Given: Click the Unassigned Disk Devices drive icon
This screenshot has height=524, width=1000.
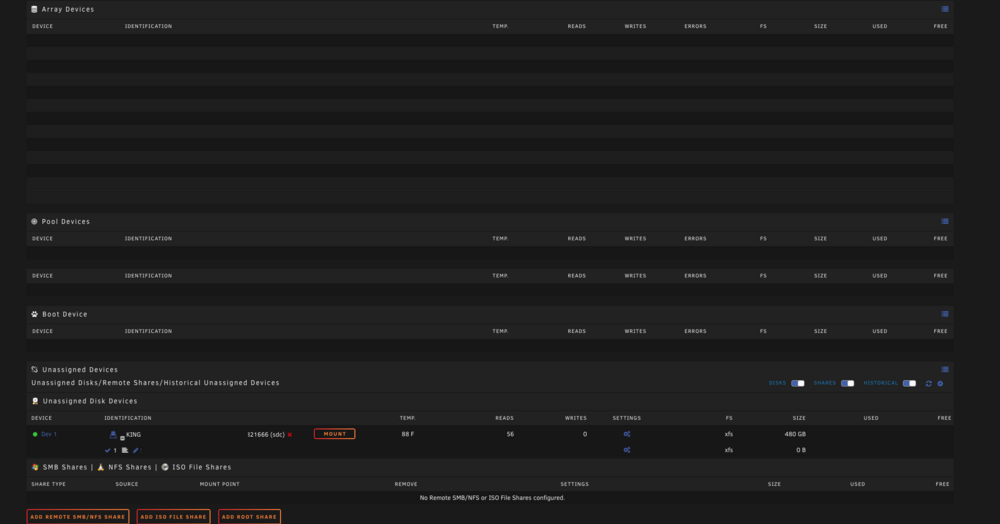Looking at the screenshot, I should 35,402.
